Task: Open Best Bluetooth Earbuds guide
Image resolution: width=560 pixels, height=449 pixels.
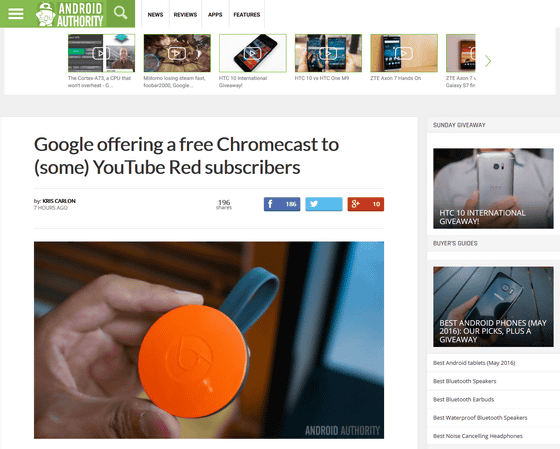Action: pos(463,399)
